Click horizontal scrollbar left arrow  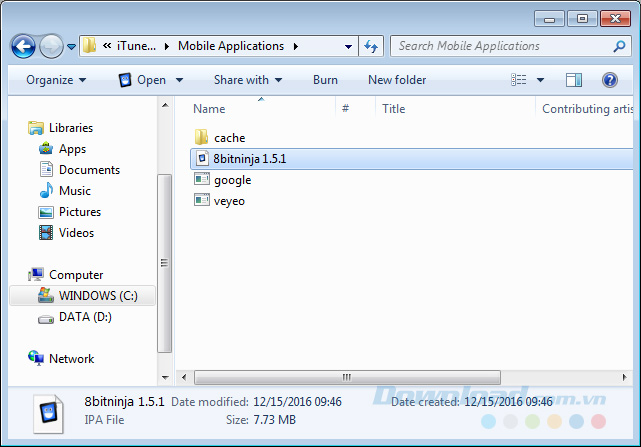tap(184, 377)
